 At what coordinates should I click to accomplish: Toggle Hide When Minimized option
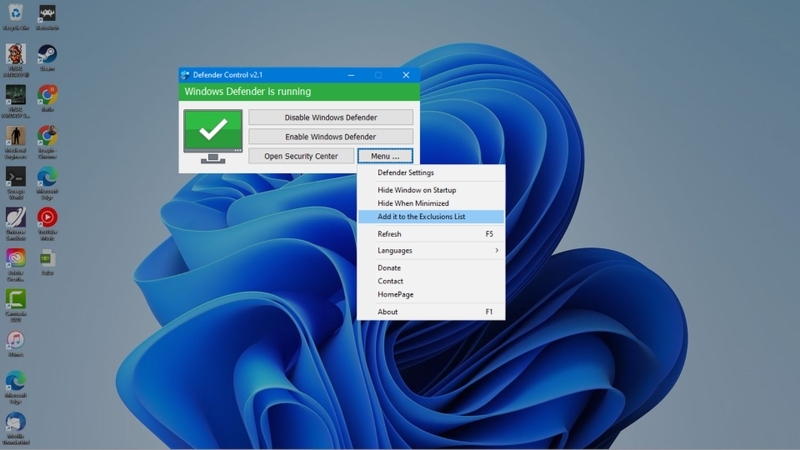431,203
